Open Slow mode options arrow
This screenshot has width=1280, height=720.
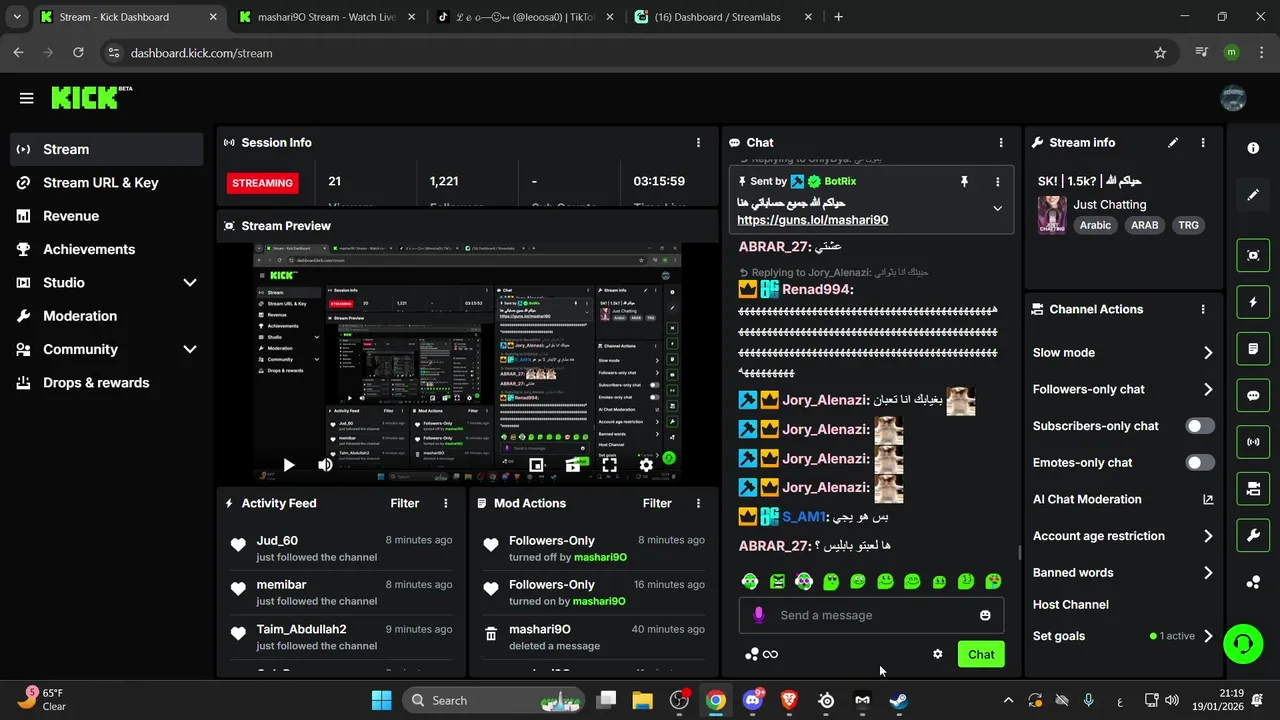(x=1208, y=353)
